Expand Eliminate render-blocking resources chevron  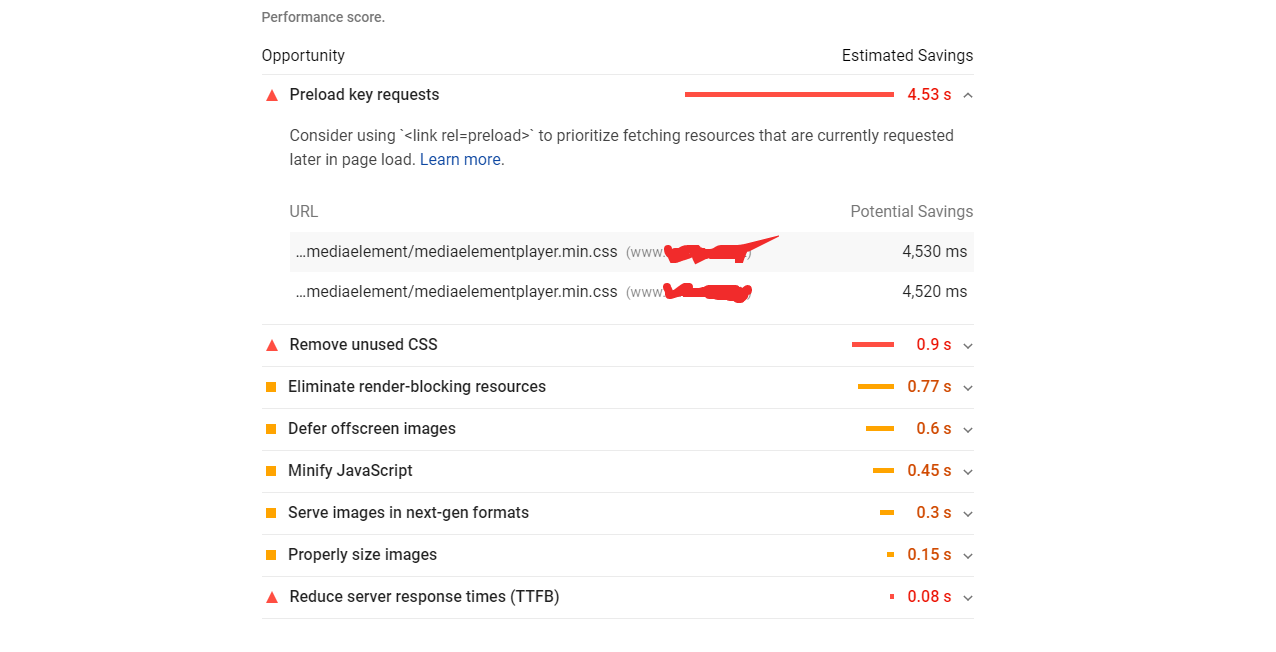tap(967, 388)
